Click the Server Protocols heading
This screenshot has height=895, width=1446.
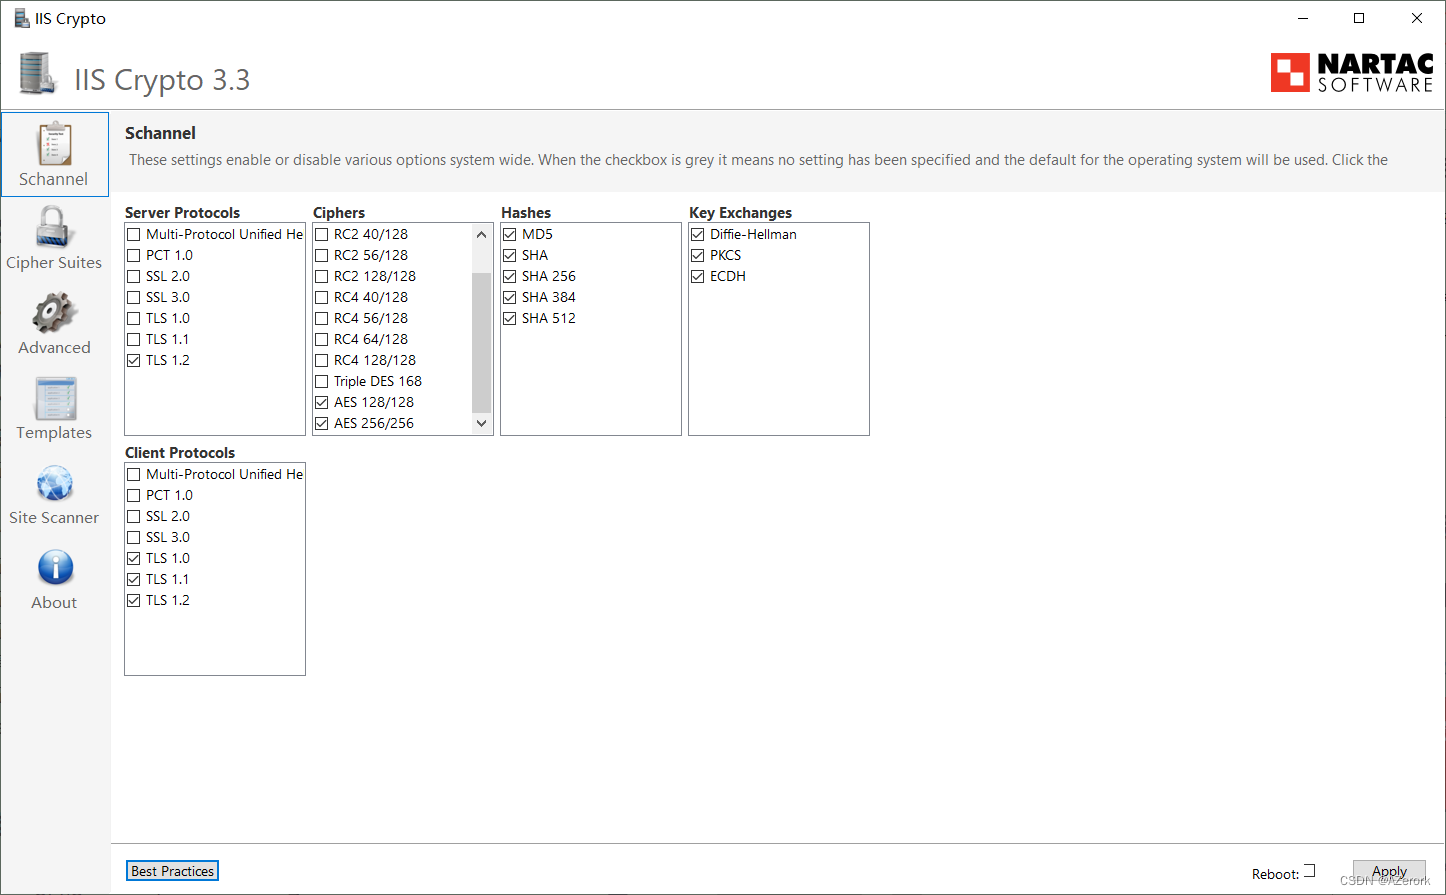tap(182, 212)
